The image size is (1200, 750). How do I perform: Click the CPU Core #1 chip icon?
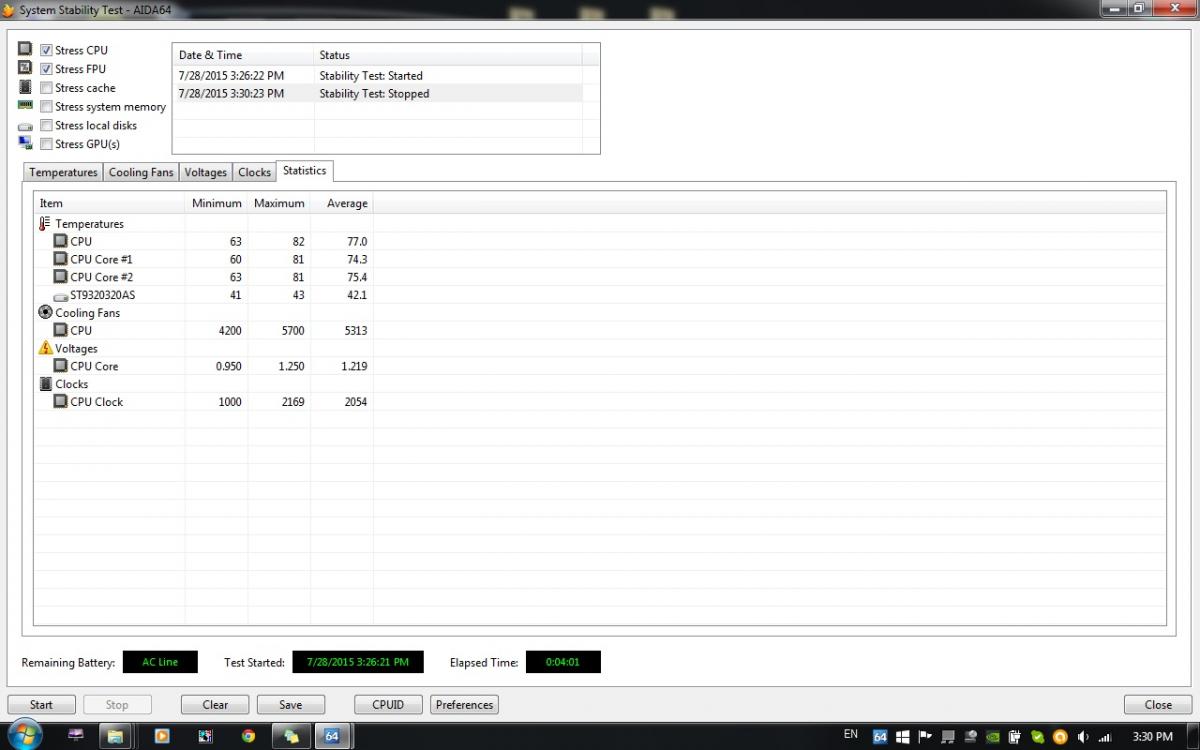click(60, 259)
